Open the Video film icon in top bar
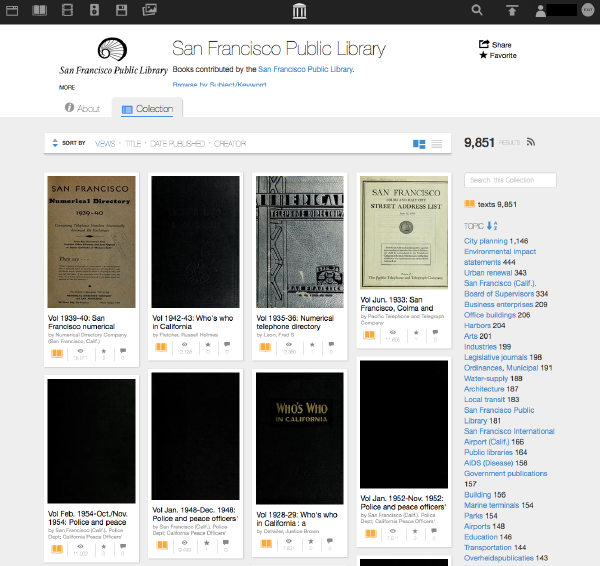600x566 pixels. 67,11
